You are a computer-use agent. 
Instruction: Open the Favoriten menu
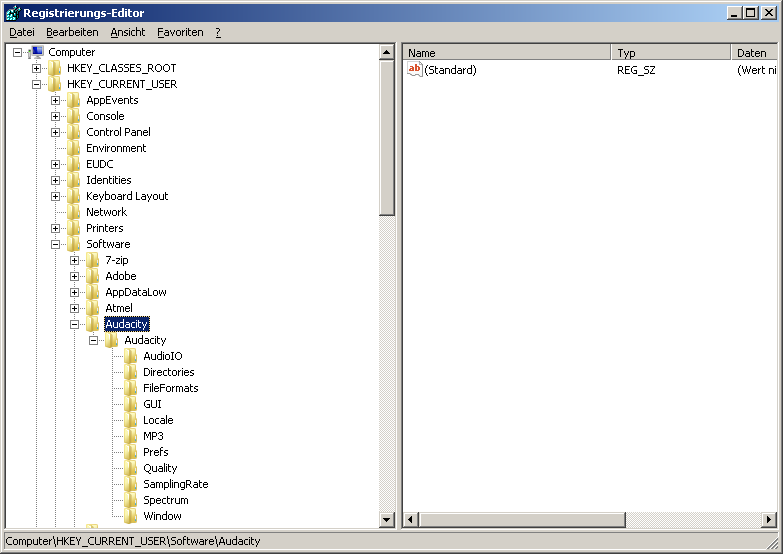[x=180, y=32]
